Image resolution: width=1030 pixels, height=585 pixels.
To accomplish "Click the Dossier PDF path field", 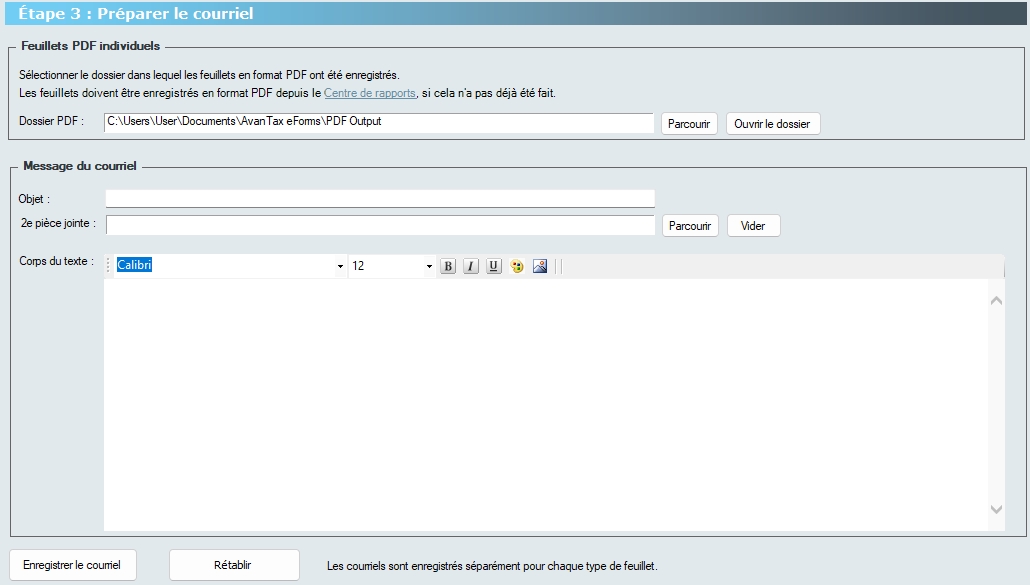I will coord(380,122).
